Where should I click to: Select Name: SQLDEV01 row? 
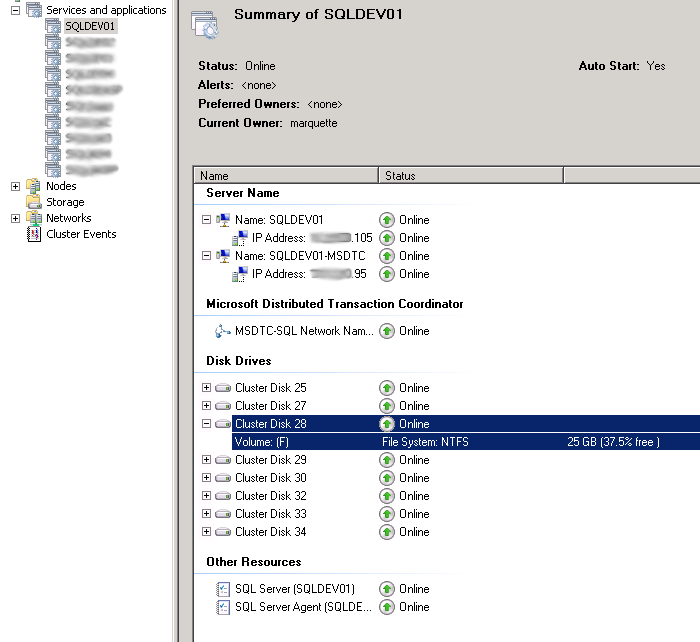pos(279,220)
